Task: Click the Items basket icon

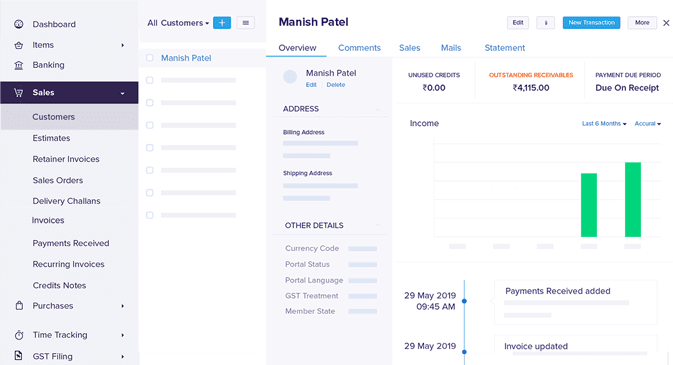Action: (x=18, y=45)
